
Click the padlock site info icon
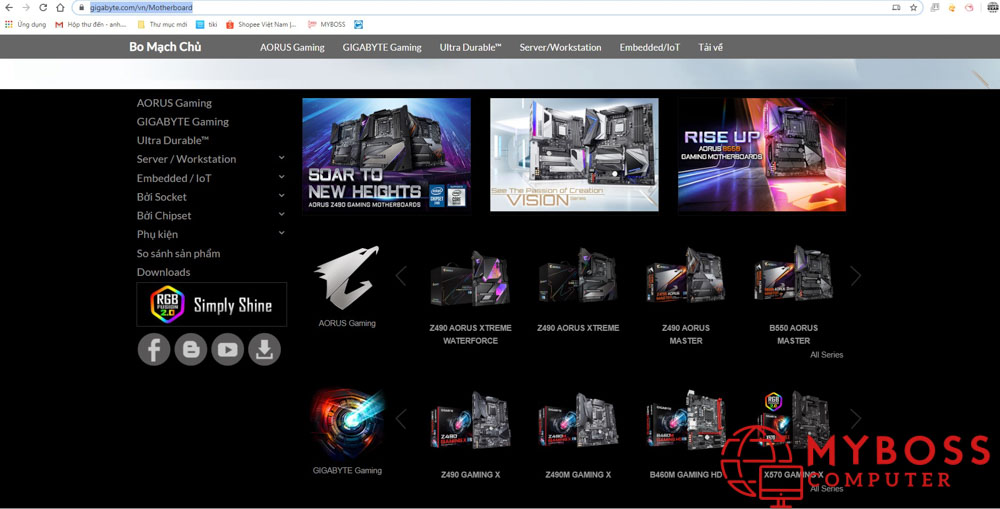point(81,8)
